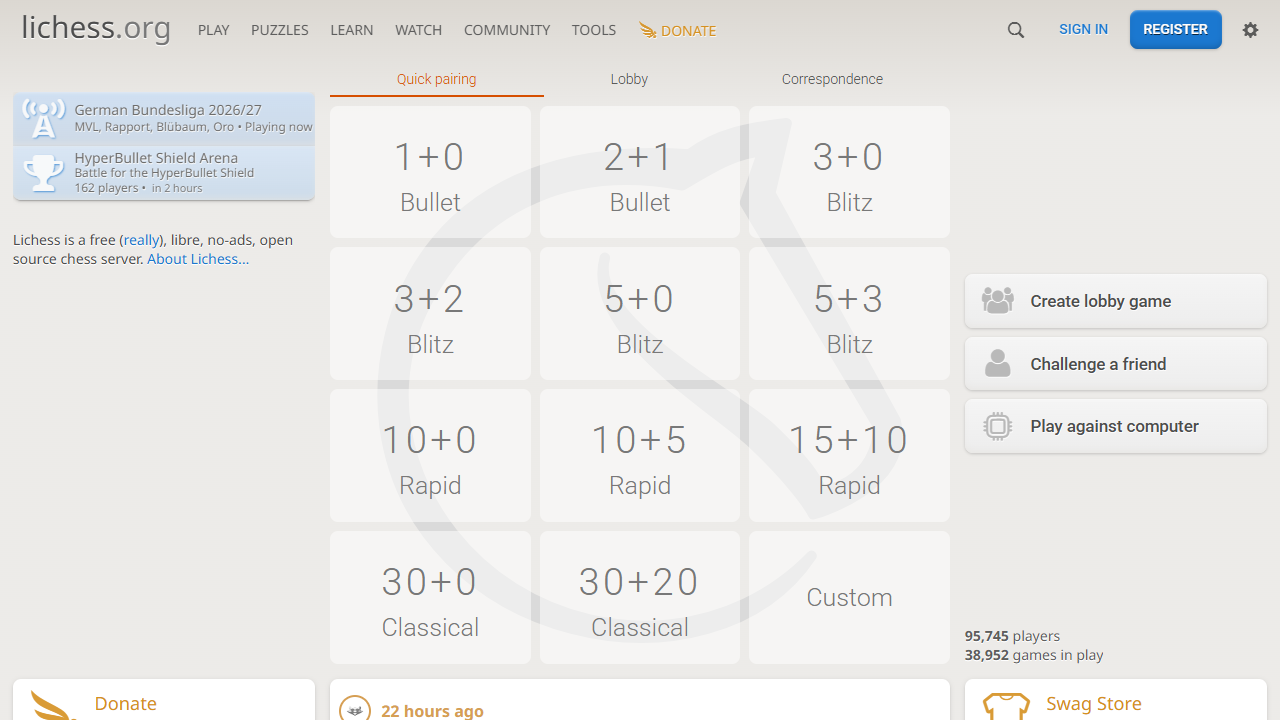Click the person icon beside Challenge a friend
The image size is (1280, 720).
(x=998, y=364)
